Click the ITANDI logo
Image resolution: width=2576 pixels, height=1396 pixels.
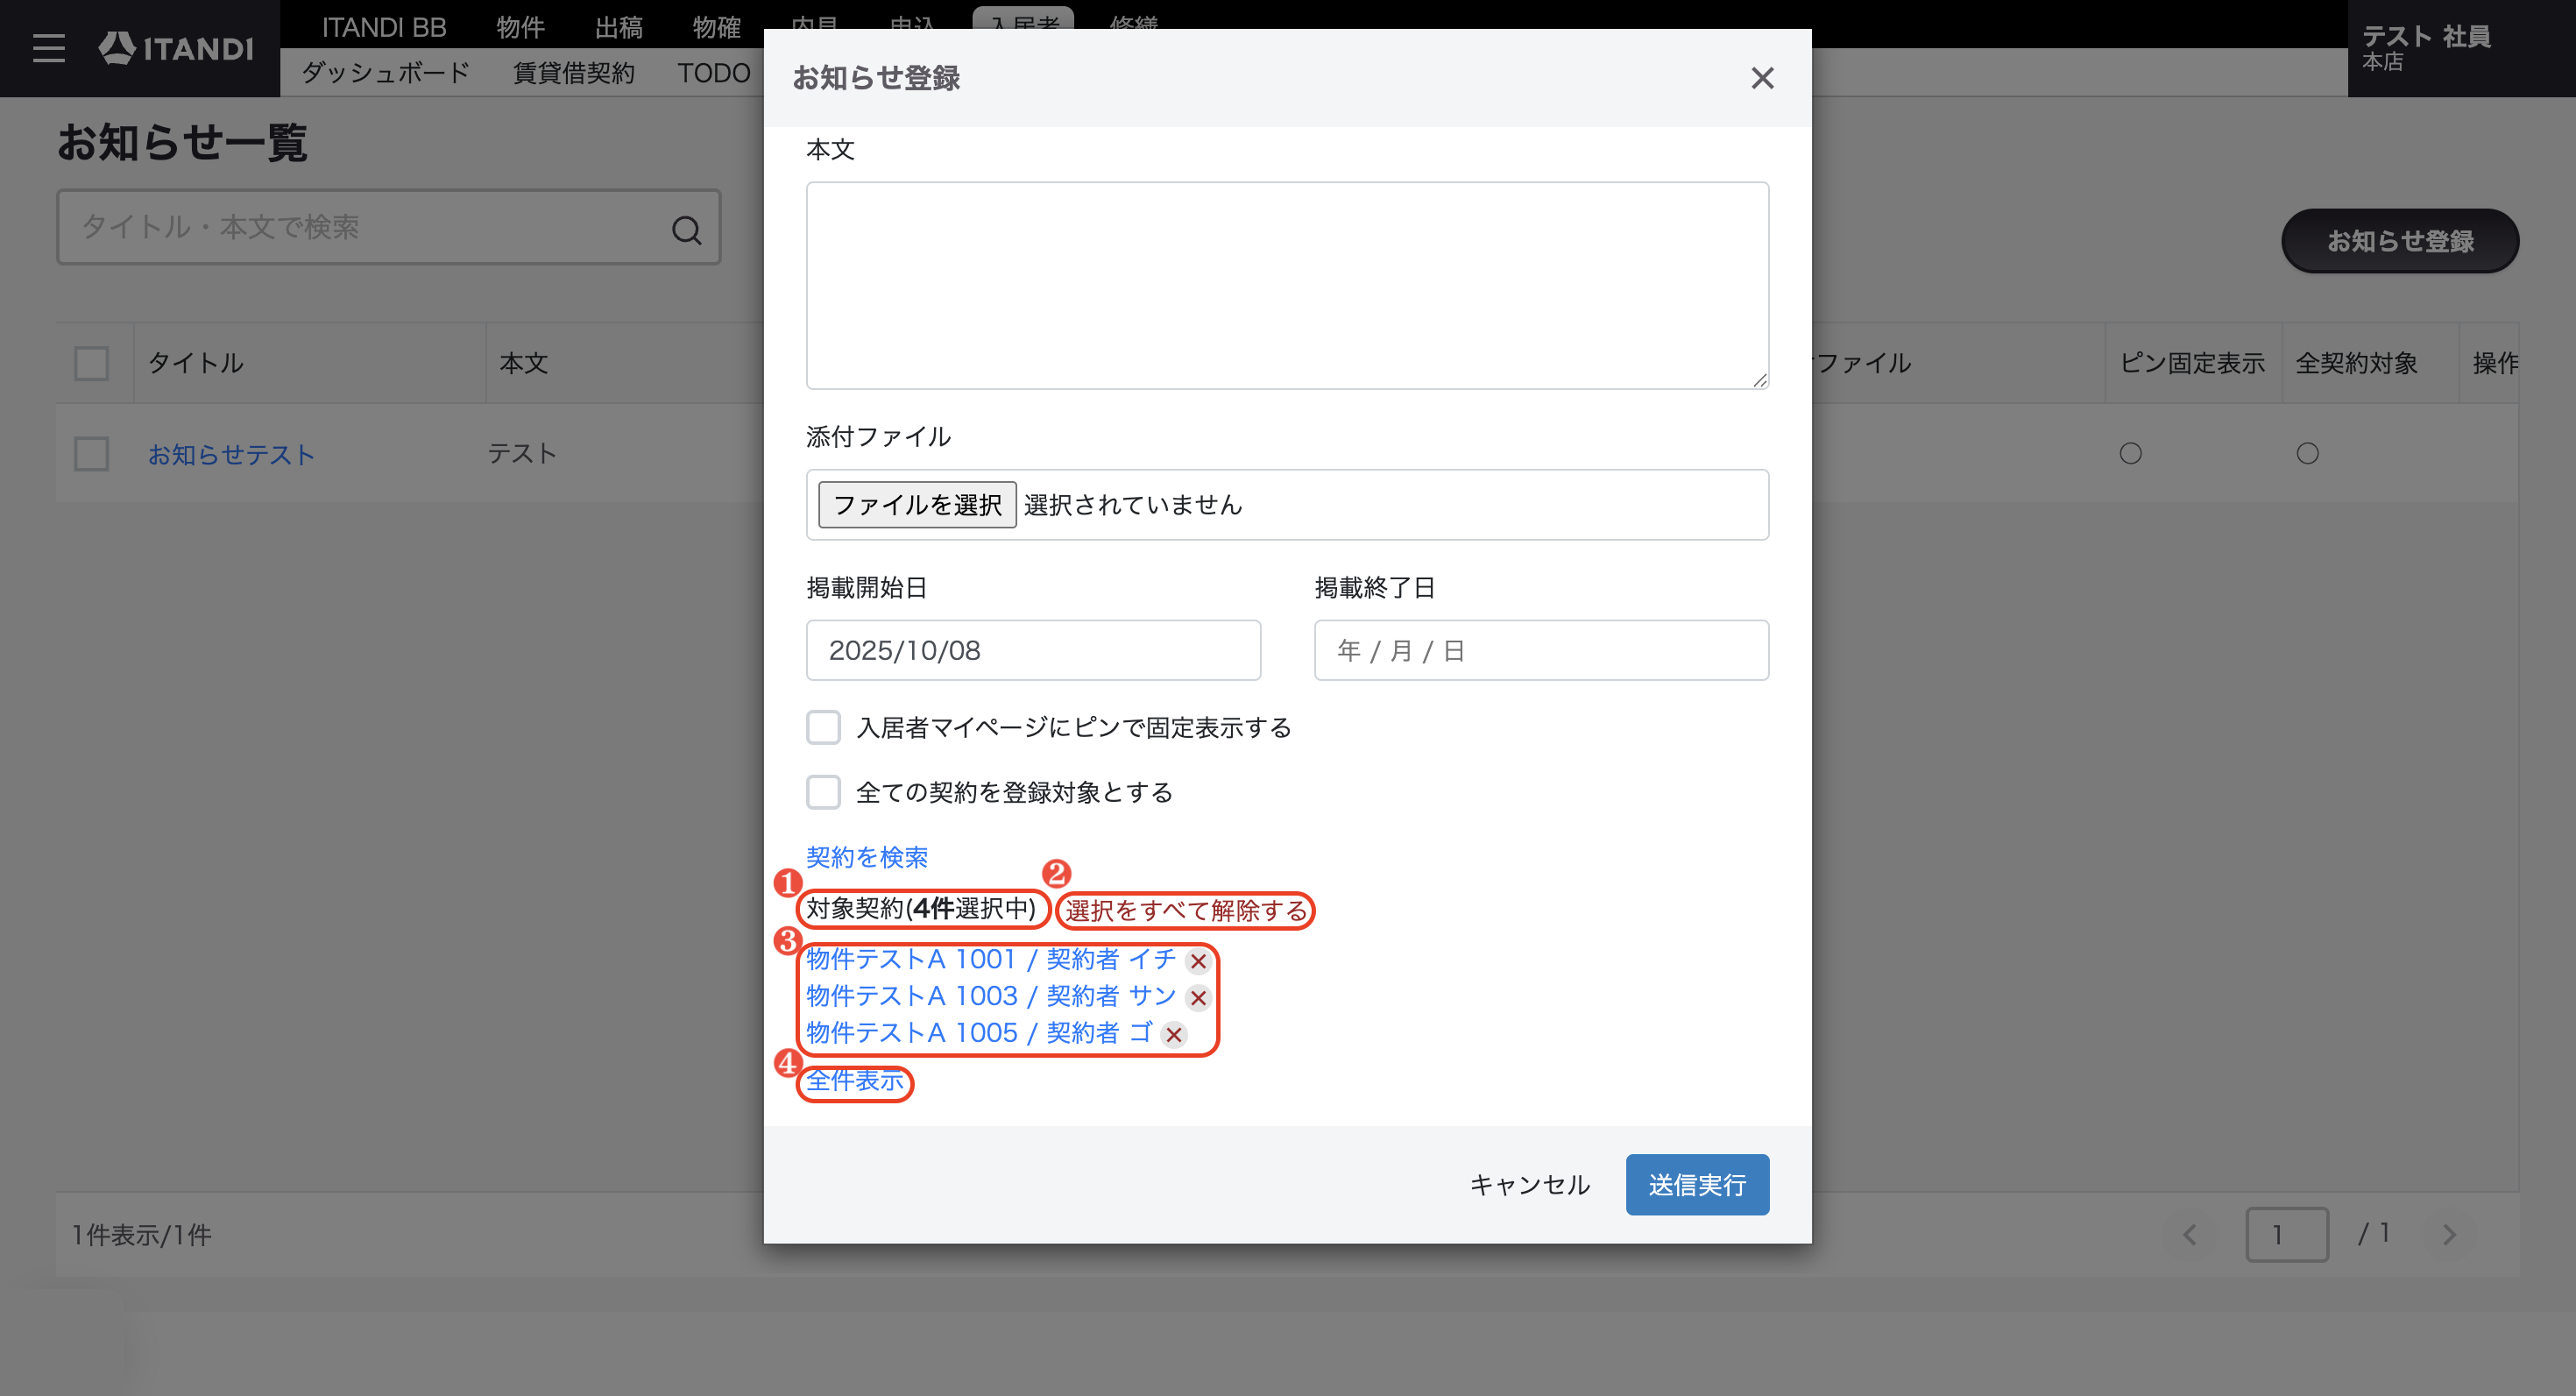(x=176, y=48)
